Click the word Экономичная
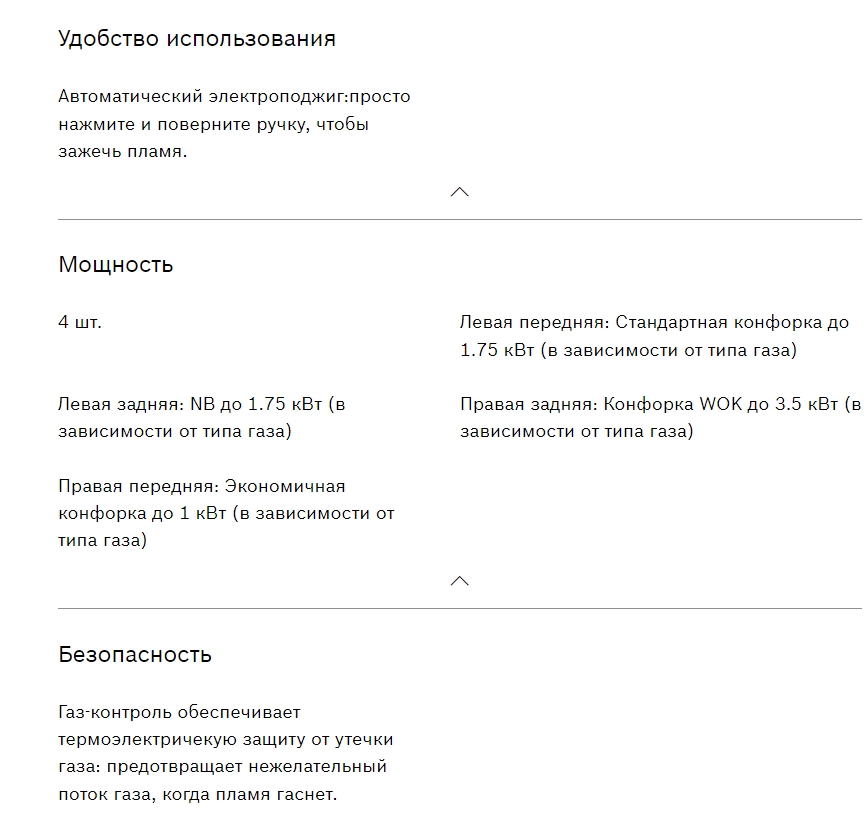This screenshot has height=827, width=868. coord(284,486)
